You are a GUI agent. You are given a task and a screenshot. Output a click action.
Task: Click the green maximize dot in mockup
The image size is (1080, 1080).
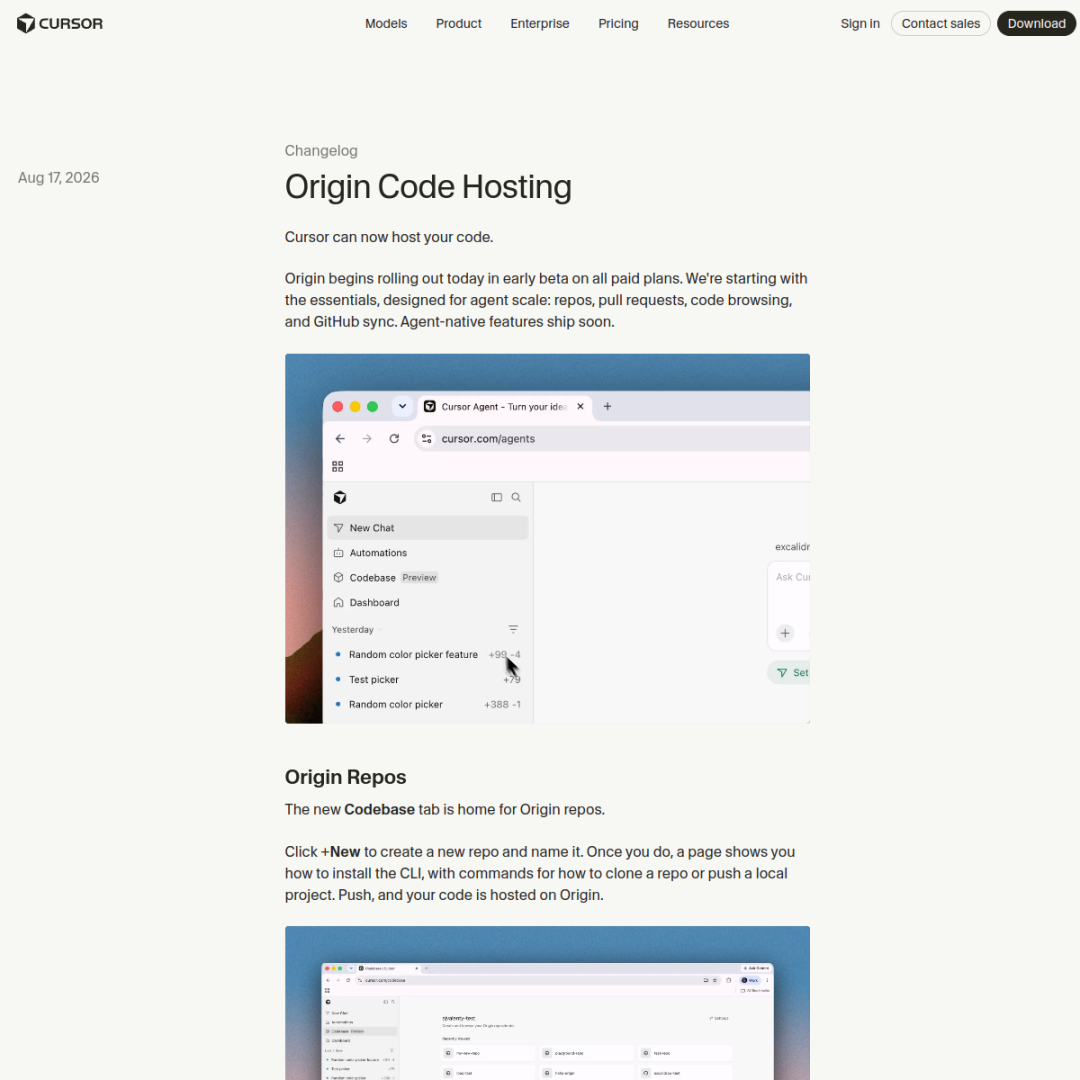coord(372,406)
